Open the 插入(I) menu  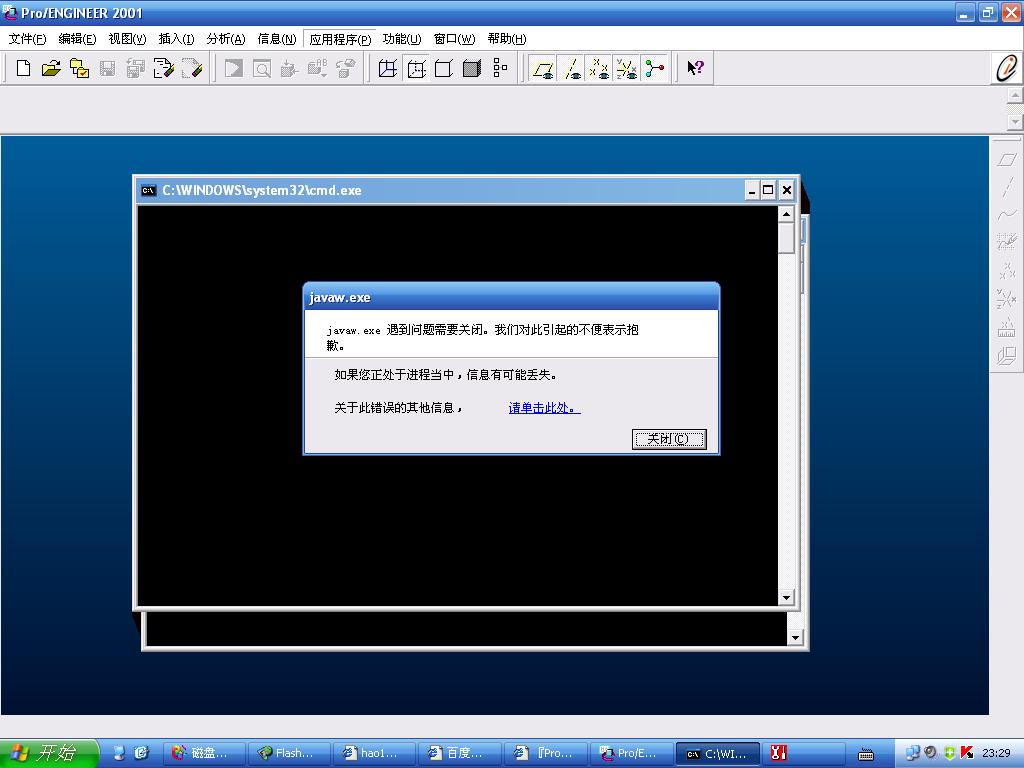(x=176, y=39)
